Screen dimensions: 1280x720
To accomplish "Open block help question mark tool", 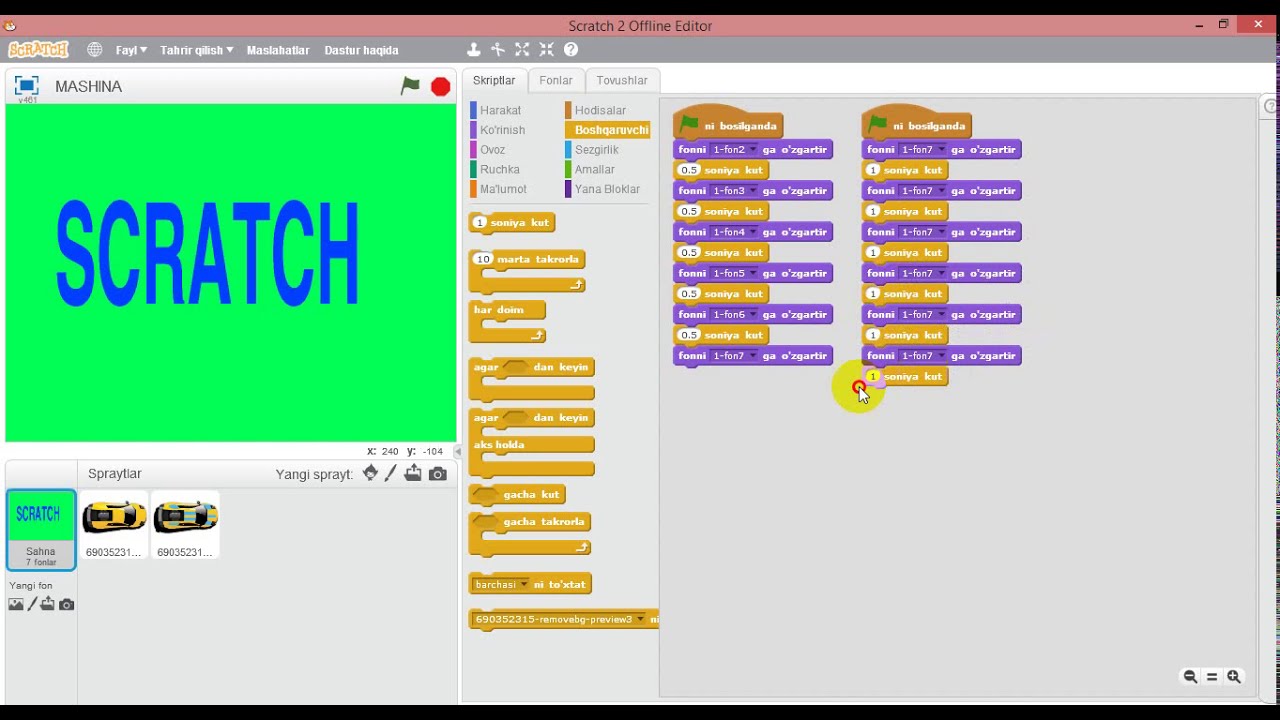I will point(571,49).
